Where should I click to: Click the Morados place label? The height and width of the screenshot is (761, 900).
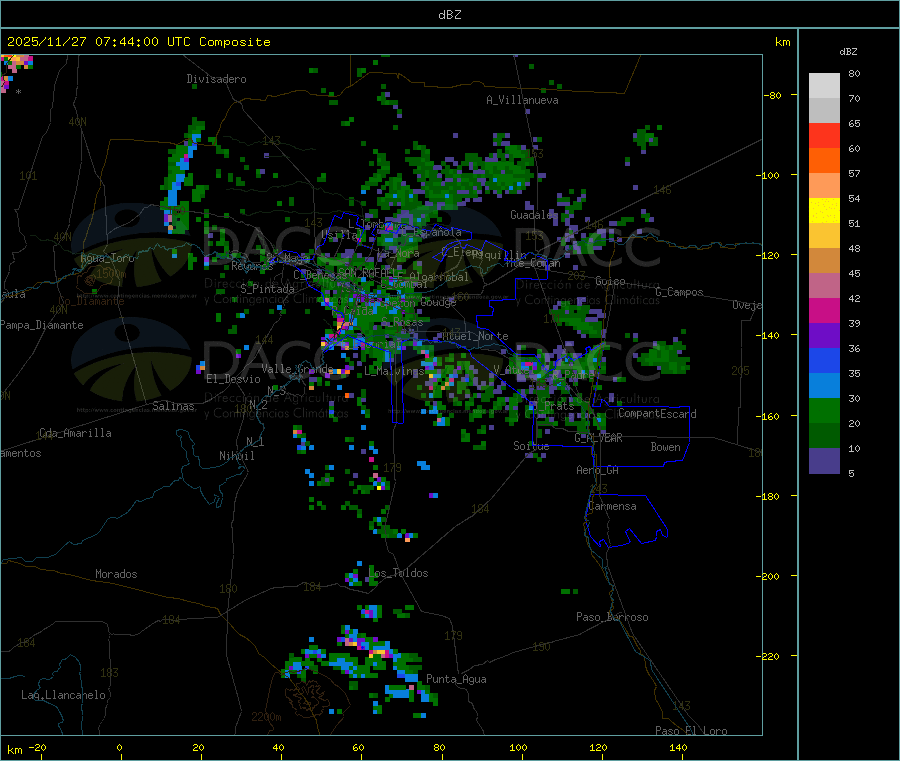point(116,574)
